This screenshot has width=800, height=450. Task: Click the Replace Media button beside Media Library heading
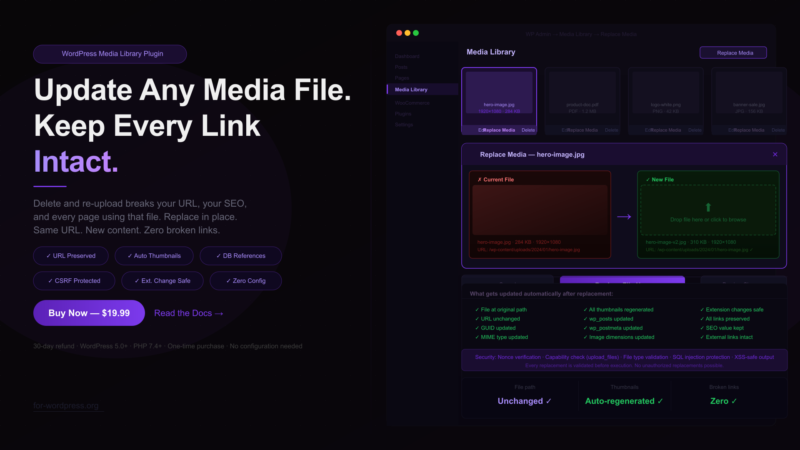tap(733, 53)
